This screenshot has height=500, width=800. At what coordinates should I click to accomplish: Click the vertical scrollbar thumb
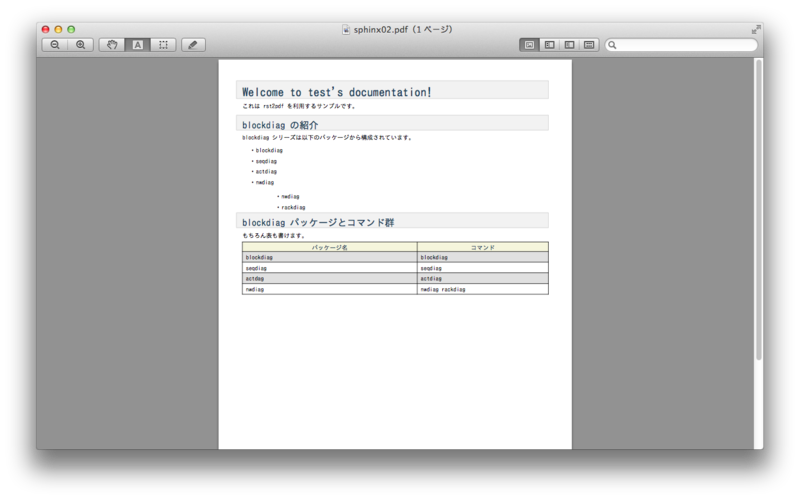759,210
